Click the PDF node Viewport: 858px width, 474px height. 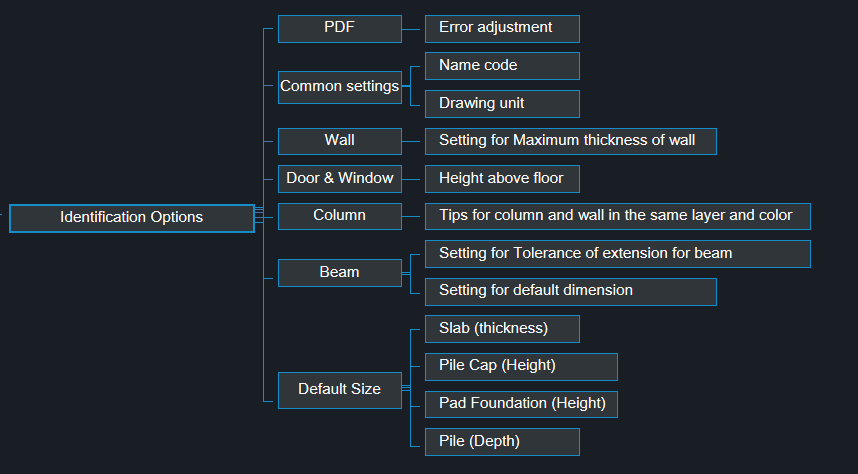click(339, 28)
